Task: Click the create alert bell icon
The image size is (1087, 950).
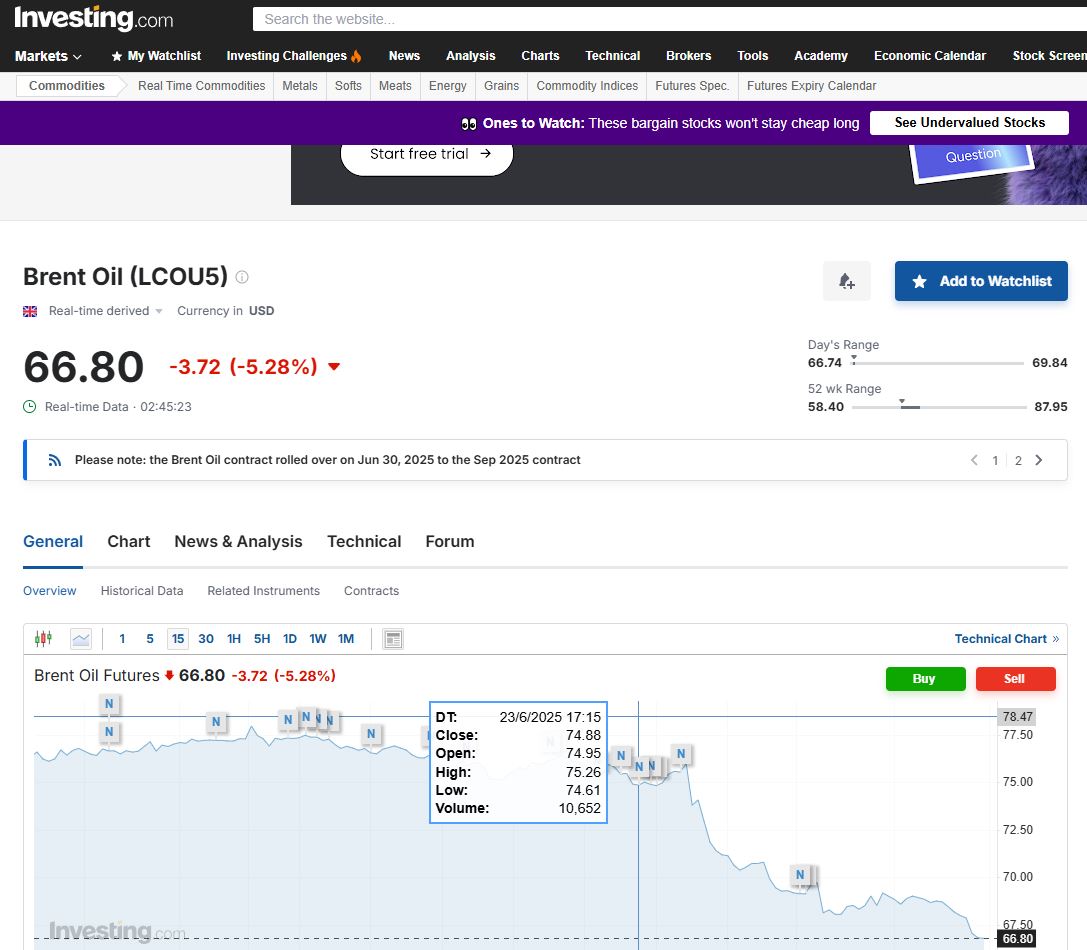Action: 846,282
